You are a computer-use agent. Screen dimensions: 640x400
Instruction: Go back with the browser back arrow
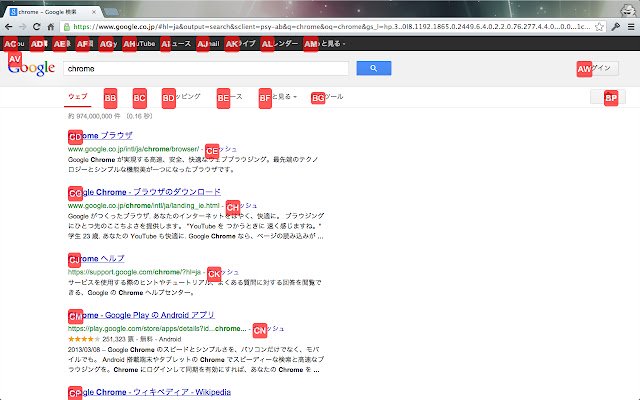pyautogui.click(x=9, y=27)
